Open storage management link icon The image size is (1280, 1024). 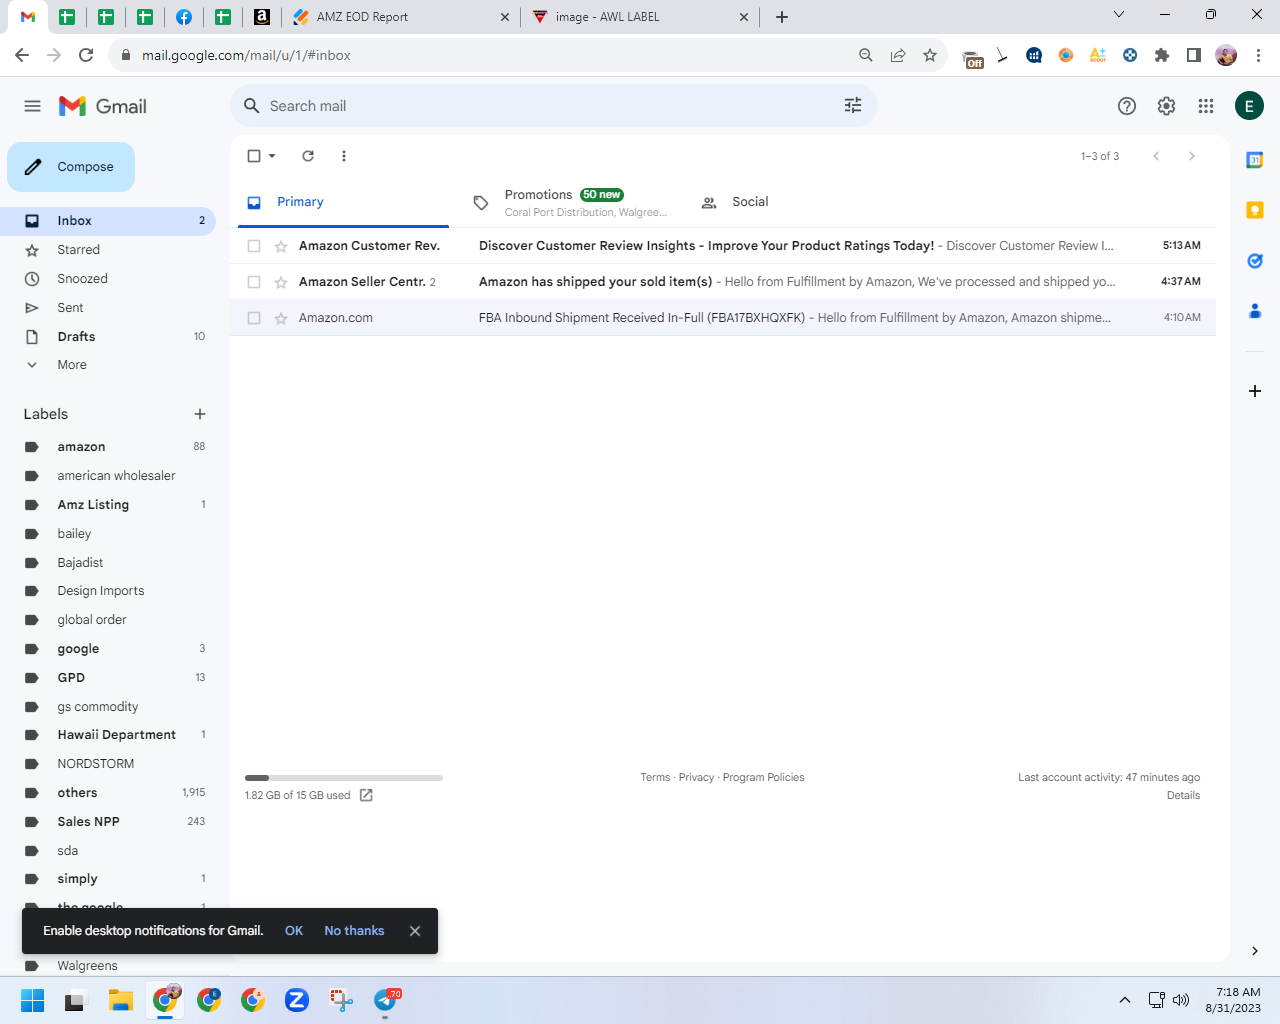coord(366,795)
